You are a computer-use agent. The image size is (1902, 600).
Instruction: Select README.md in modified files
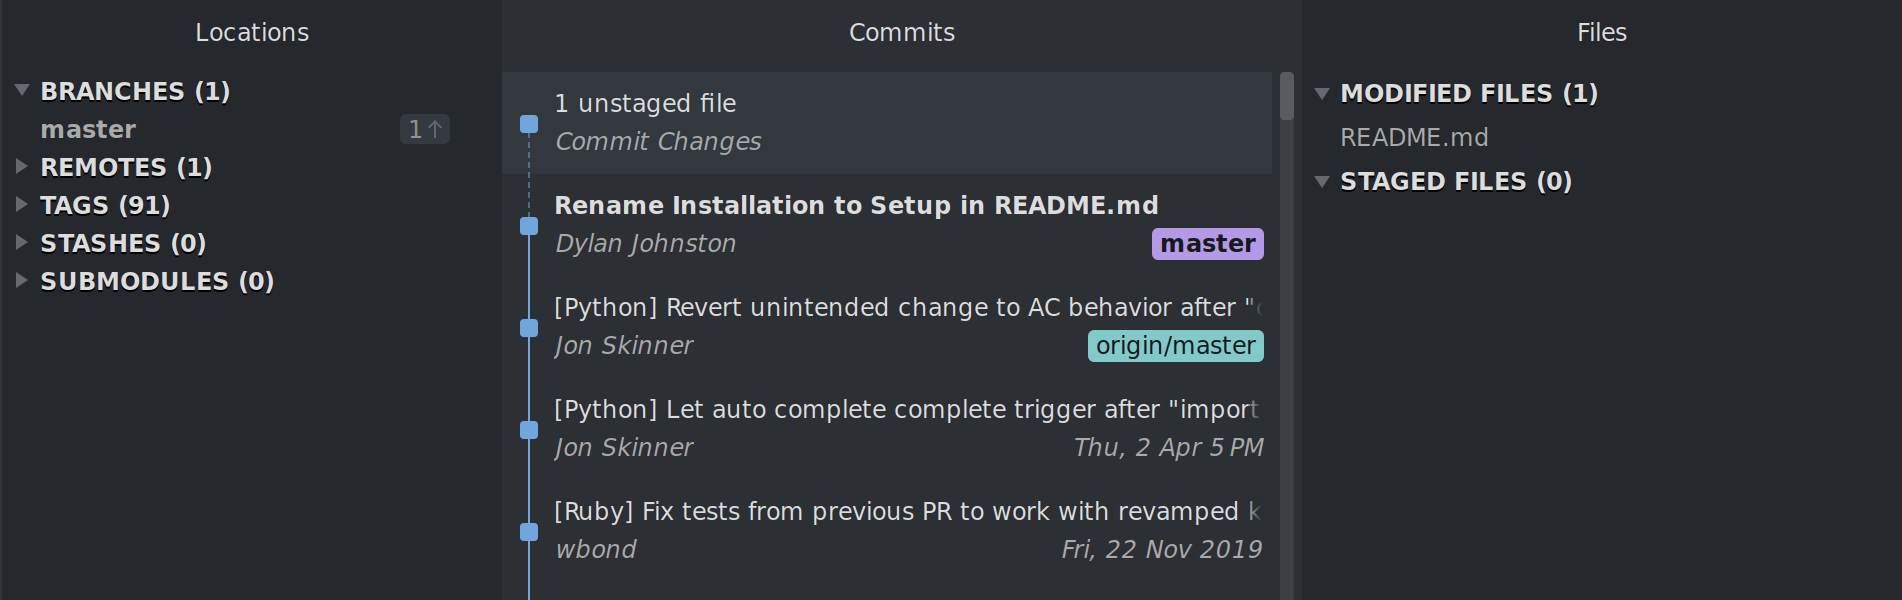(1414, 138)
